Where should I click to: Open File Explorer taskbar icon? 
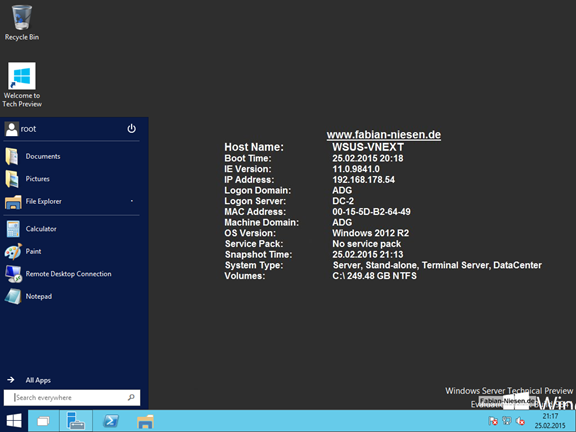[145, 421]
